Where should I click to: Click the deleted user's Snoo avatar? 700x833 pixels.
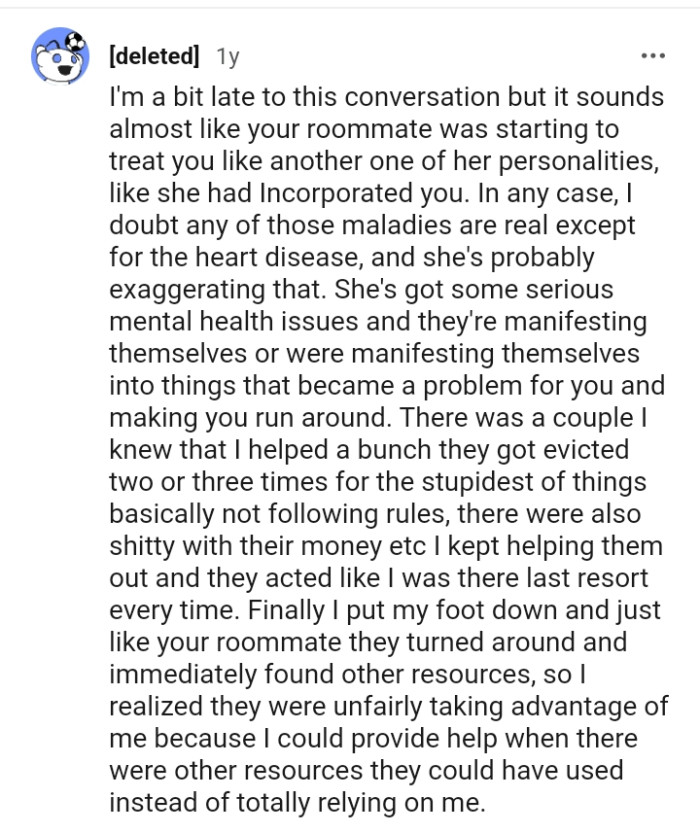pos(57,58)
